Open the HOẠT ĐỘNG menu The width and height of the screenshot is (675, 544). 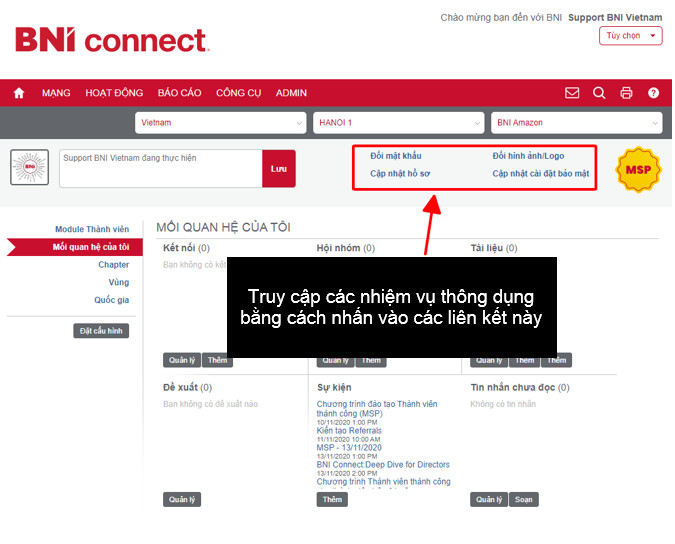[x=114, y=93]
